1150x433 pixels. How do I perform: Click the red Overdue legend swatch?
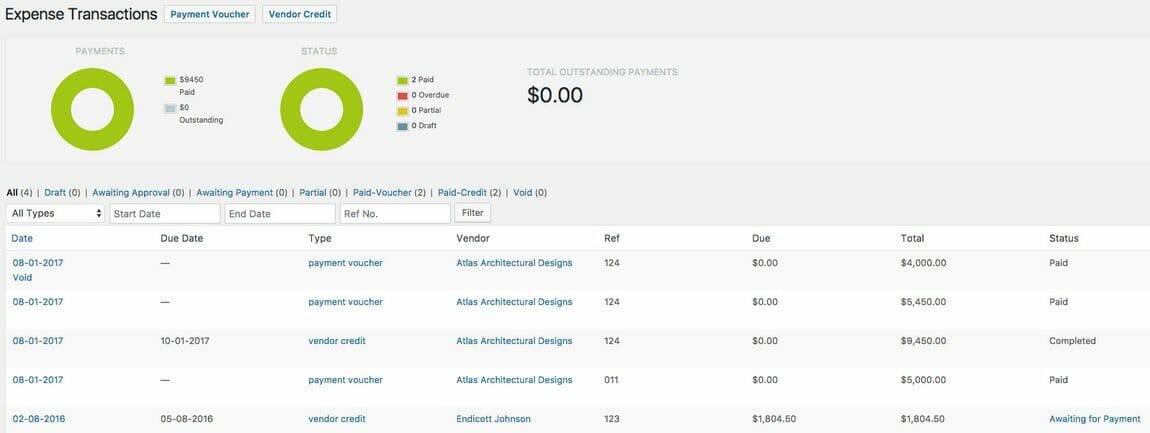click(402, 95)
